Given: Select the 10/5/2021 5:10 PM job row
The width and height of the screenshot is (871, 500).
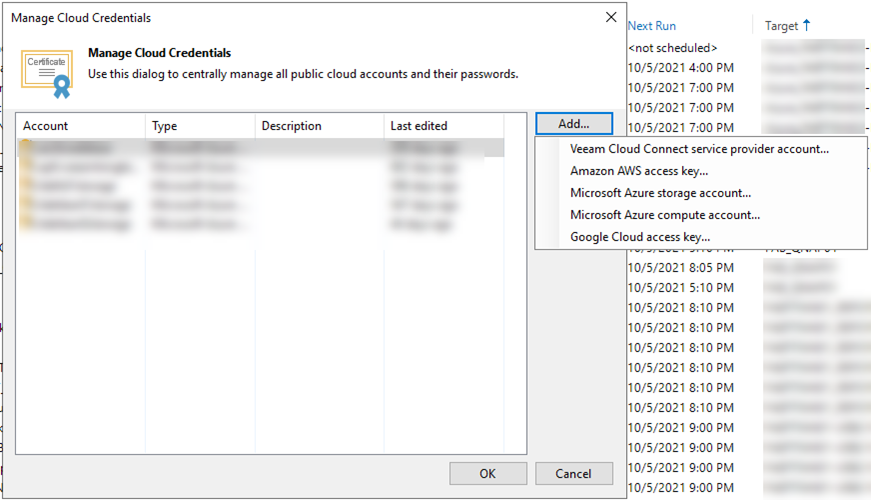Looking at the screenshot, I should point(680,288).
